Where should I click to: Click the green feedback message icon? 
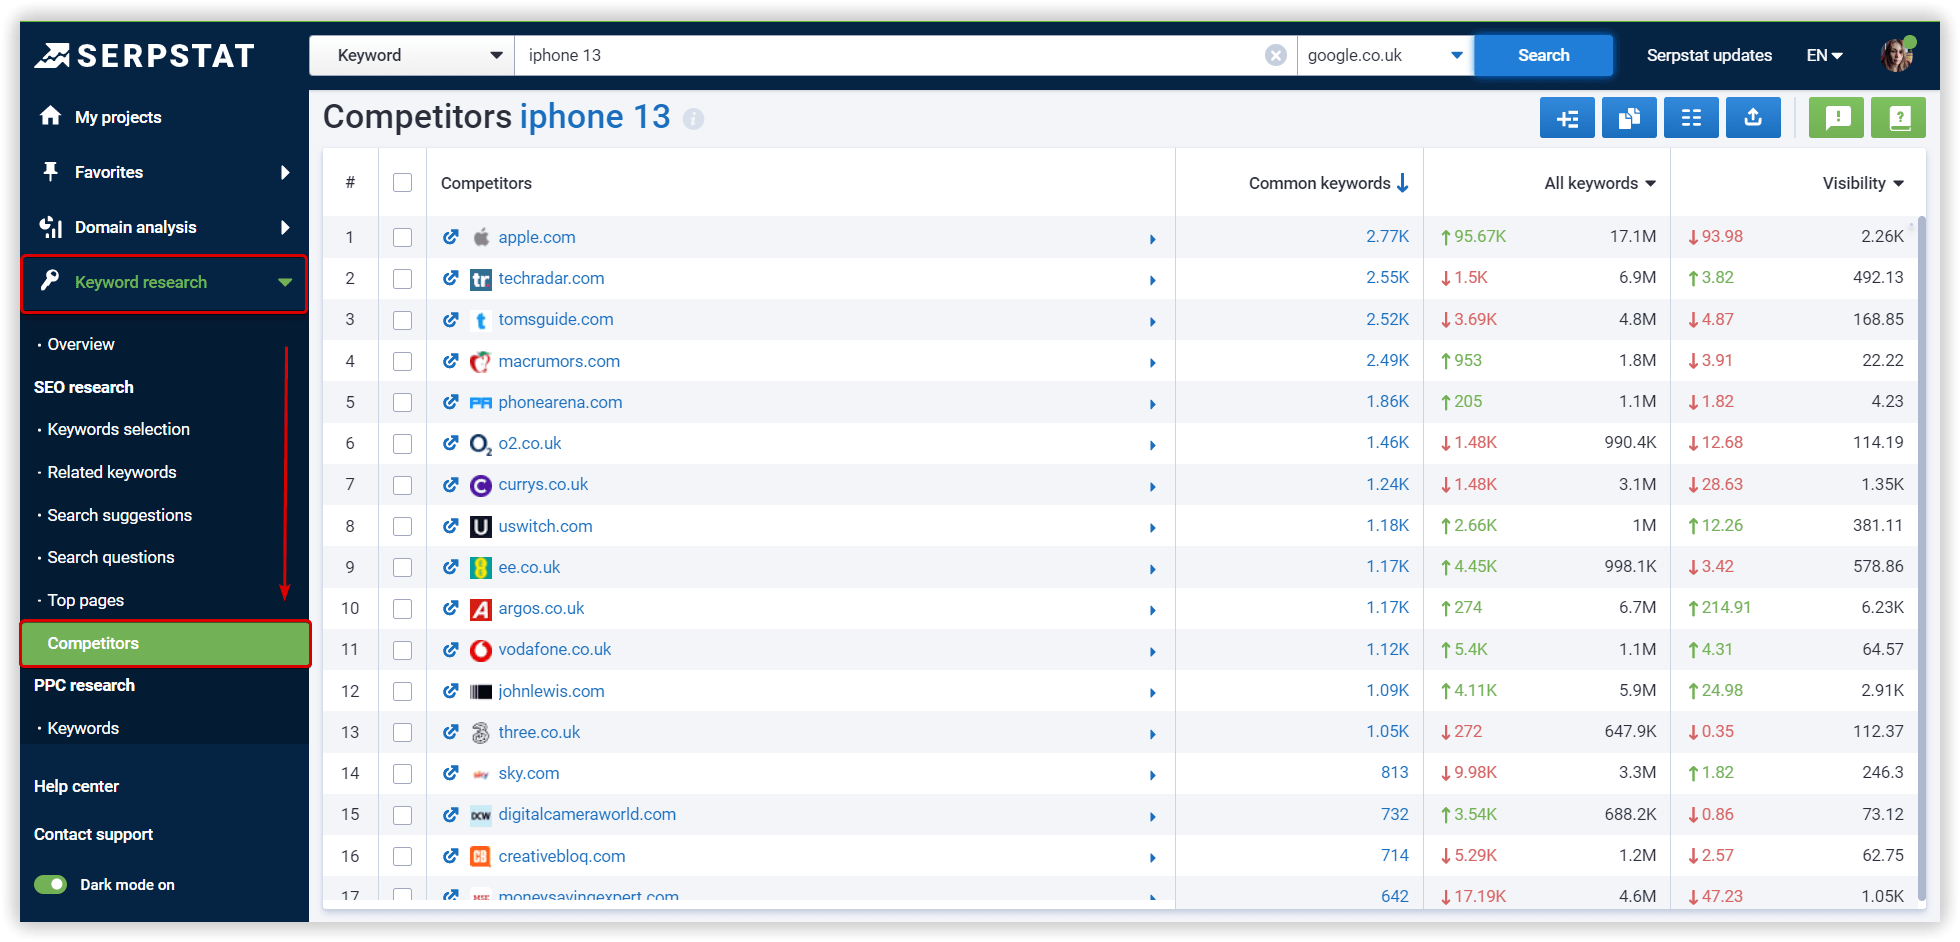click(1836, 118)
